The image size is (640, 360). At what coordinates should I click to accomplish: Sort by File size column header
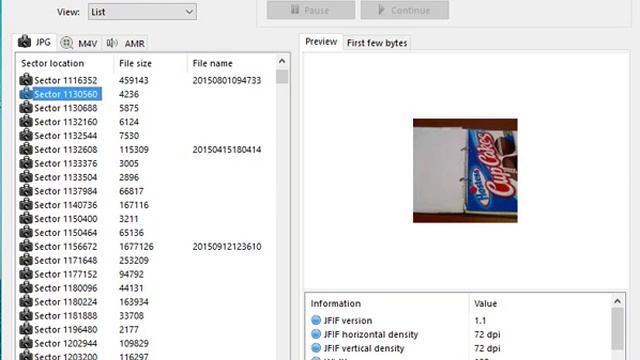[x=135, y=63]
